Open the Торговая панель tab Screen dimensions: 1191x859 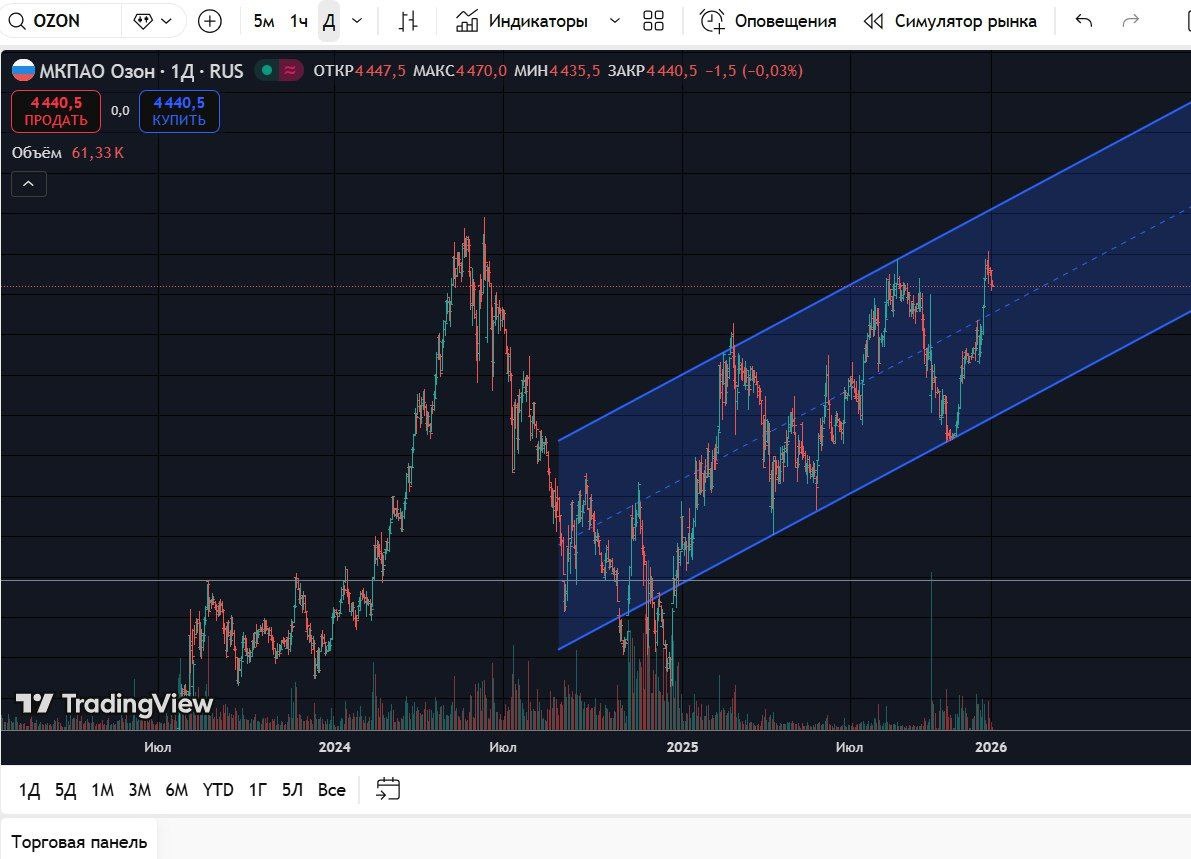pyautogui.click(x=79, y=842)
